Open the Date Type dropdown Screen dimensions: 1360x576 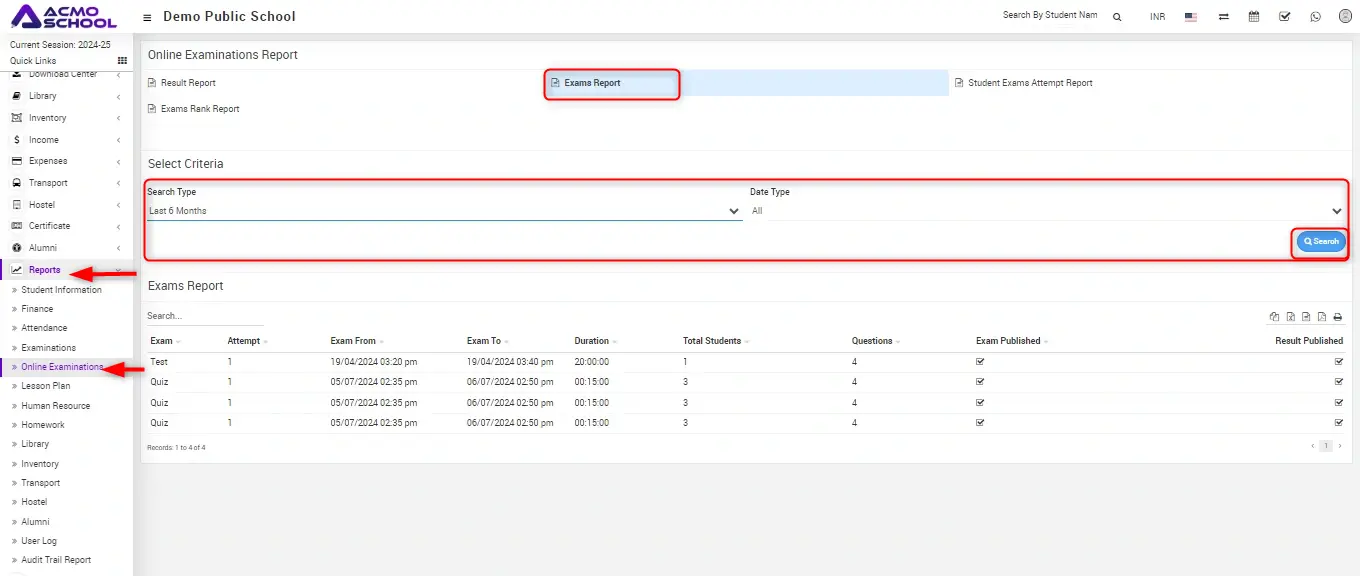coord(1046,211)
